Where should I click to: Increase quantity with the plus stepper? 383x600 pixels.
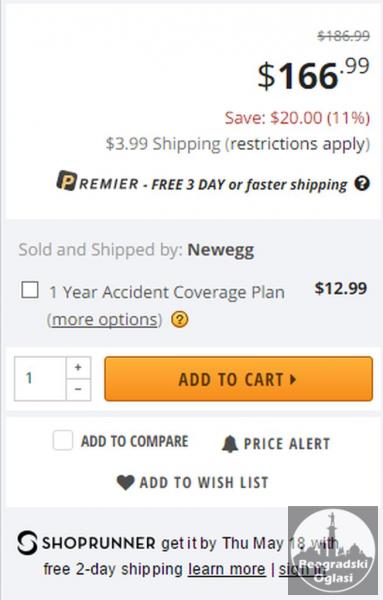point(78,367)
